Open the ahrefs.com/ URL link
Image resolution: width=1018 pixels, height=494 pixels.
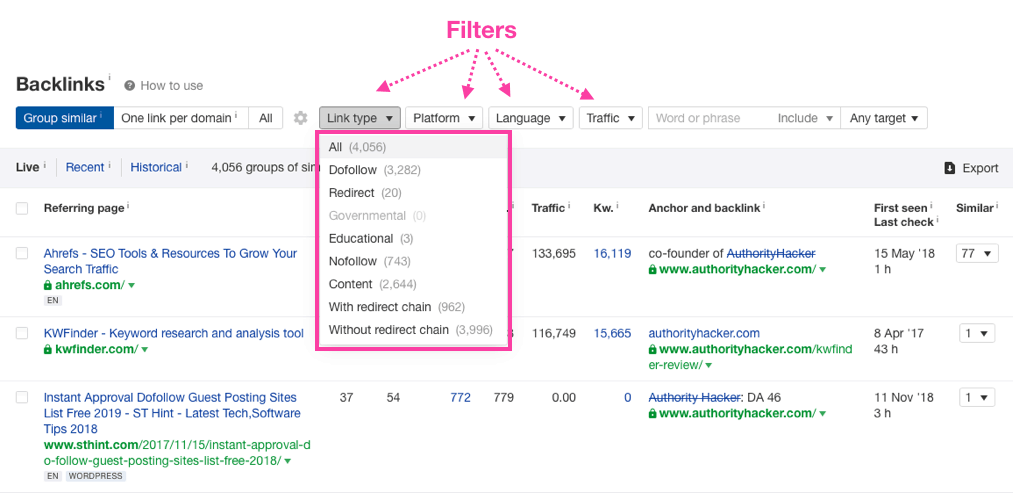tap(89, 285)
